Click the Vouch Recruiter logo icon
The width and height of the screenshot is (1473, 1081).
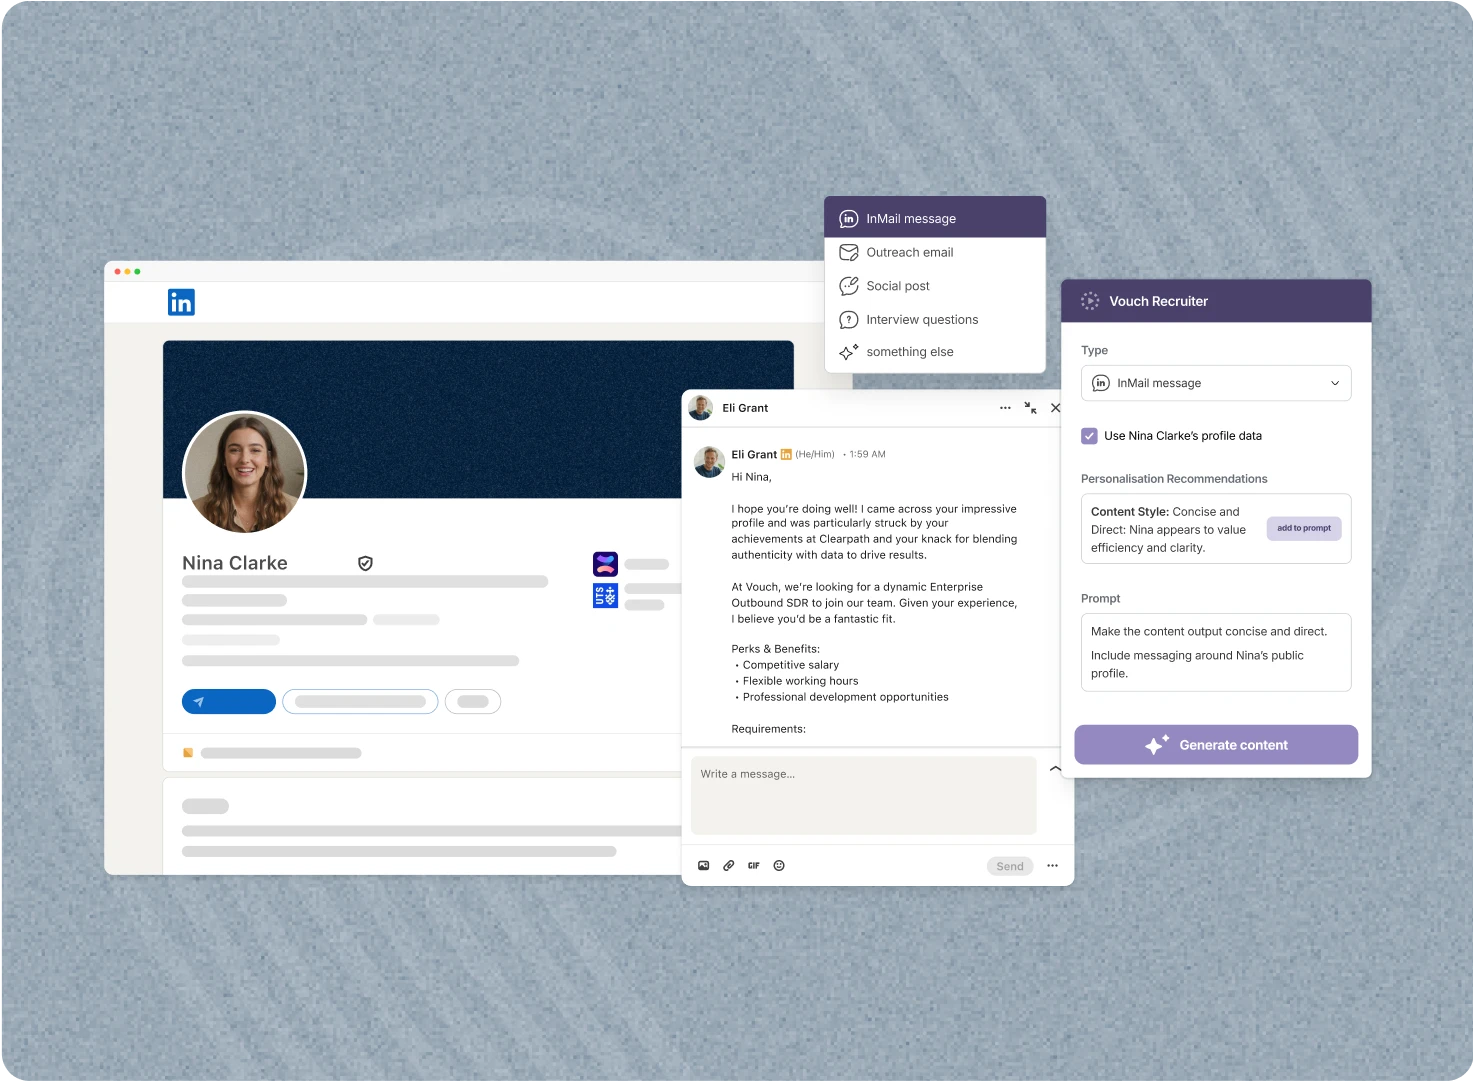[1090, 301]
